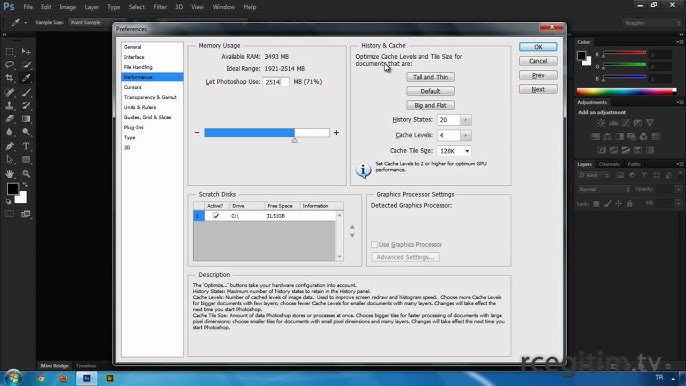Open the layer Kind filter dropdown
The width and height of the screenshot is (686, 386).
594,175
